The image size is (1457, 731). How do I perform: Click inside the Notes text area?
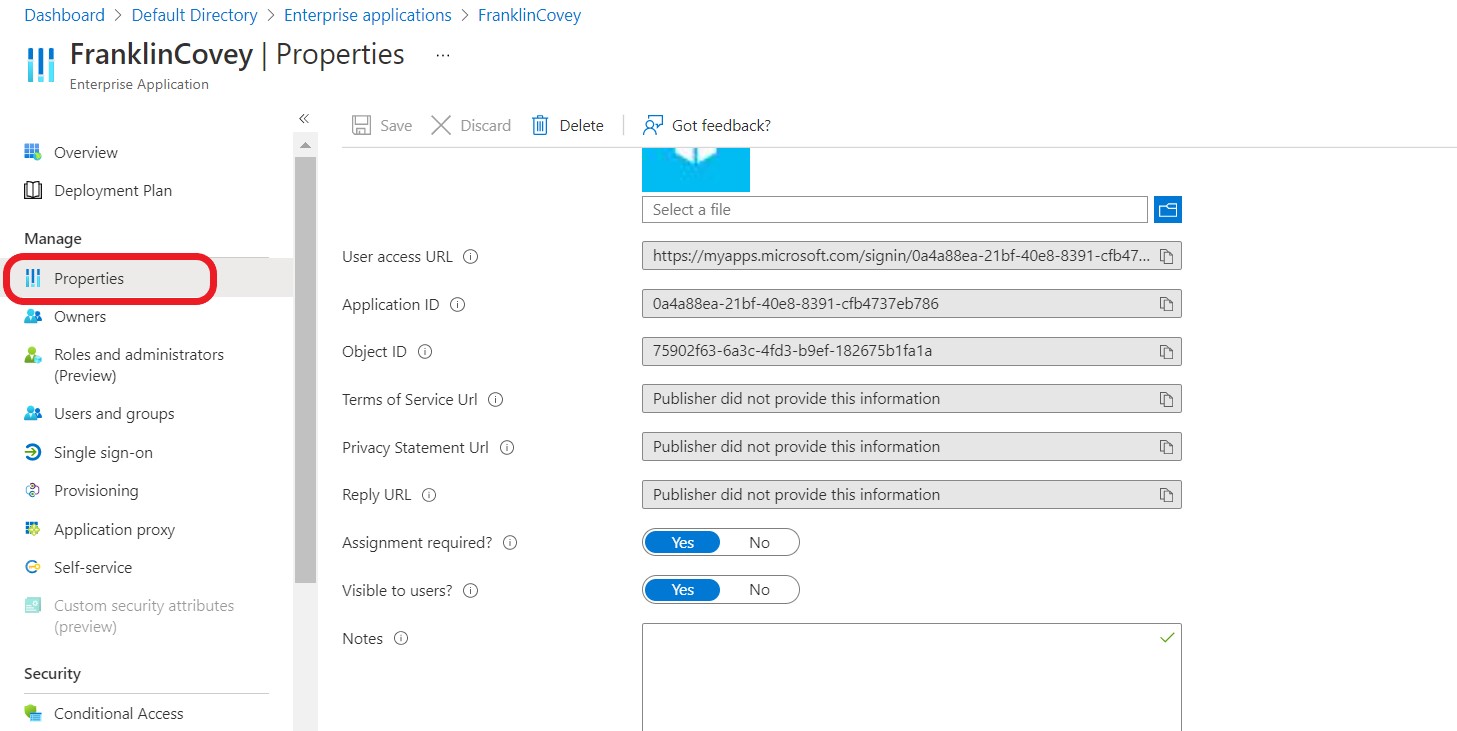click(910, 680)
